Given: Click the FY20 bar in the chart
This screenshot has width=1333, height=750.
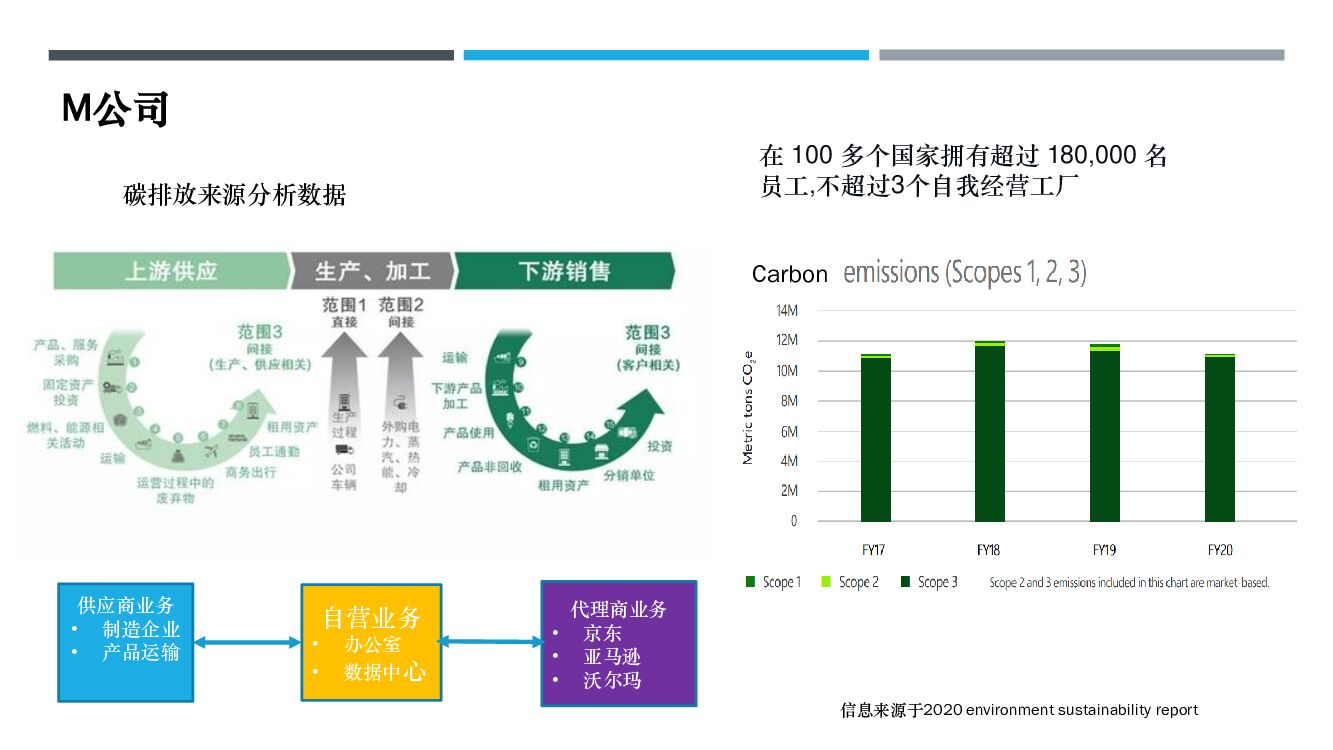Looking at the screenshot, I should [1220, 438].
